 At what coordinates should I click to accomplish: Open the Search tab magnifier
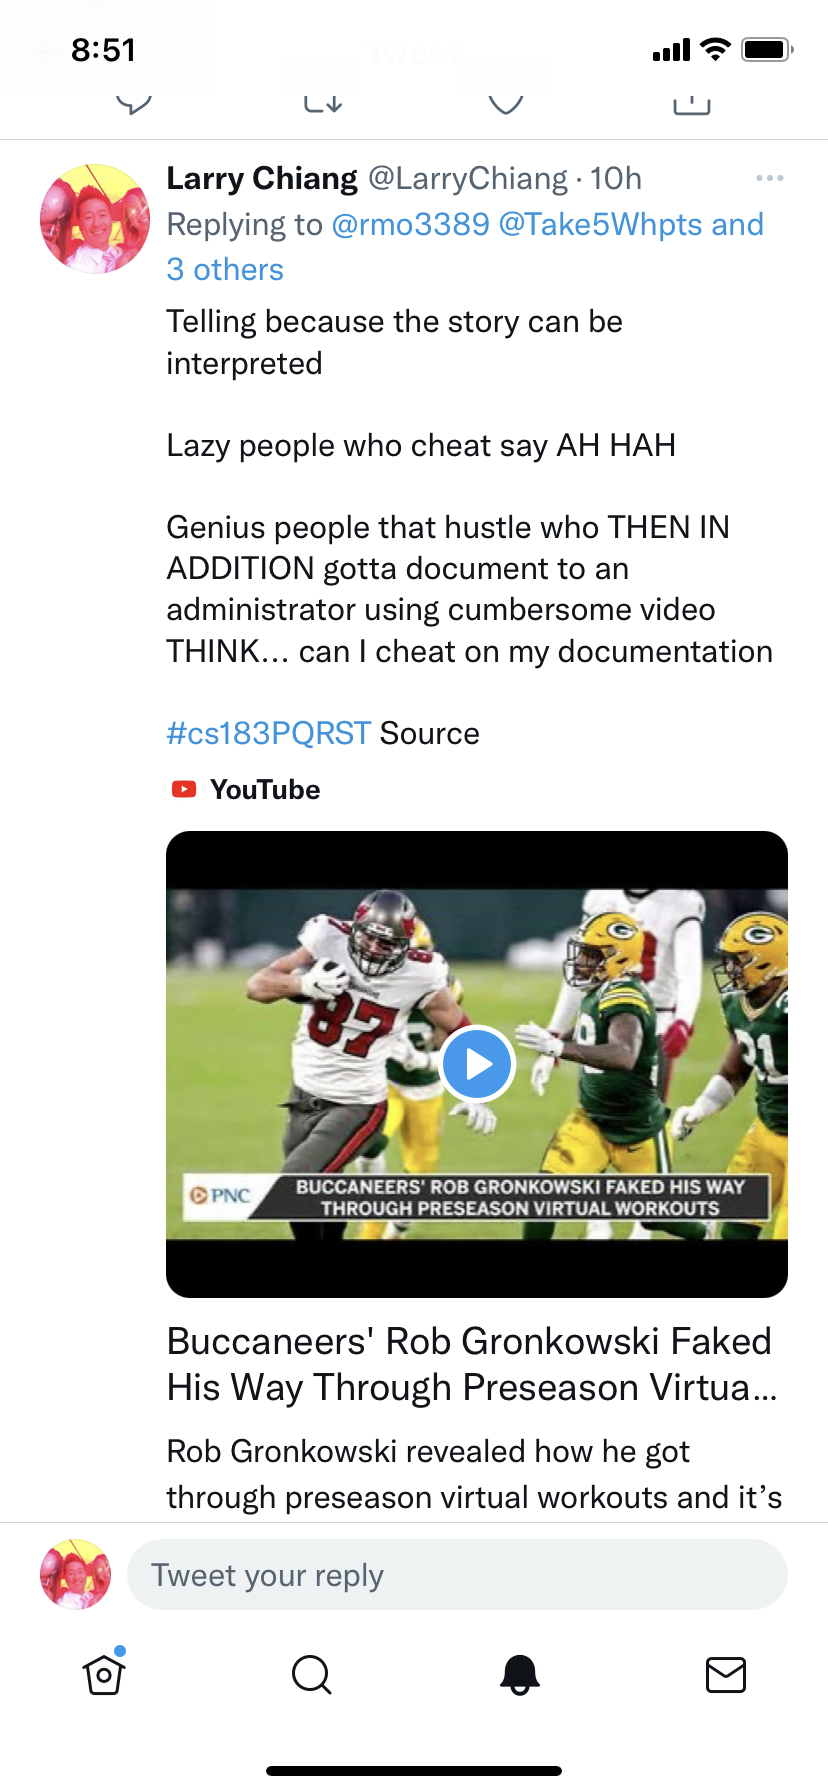click(x=311, y=1674)
